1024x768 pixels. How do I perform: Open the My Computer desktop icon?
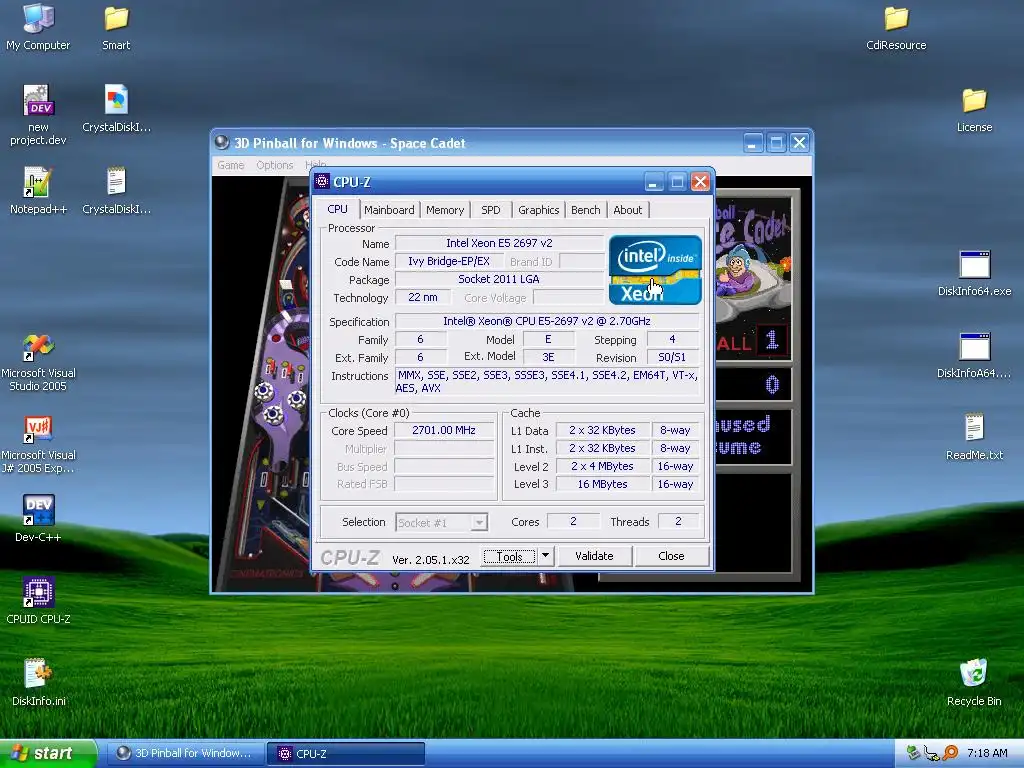click(x=38, y=27)
